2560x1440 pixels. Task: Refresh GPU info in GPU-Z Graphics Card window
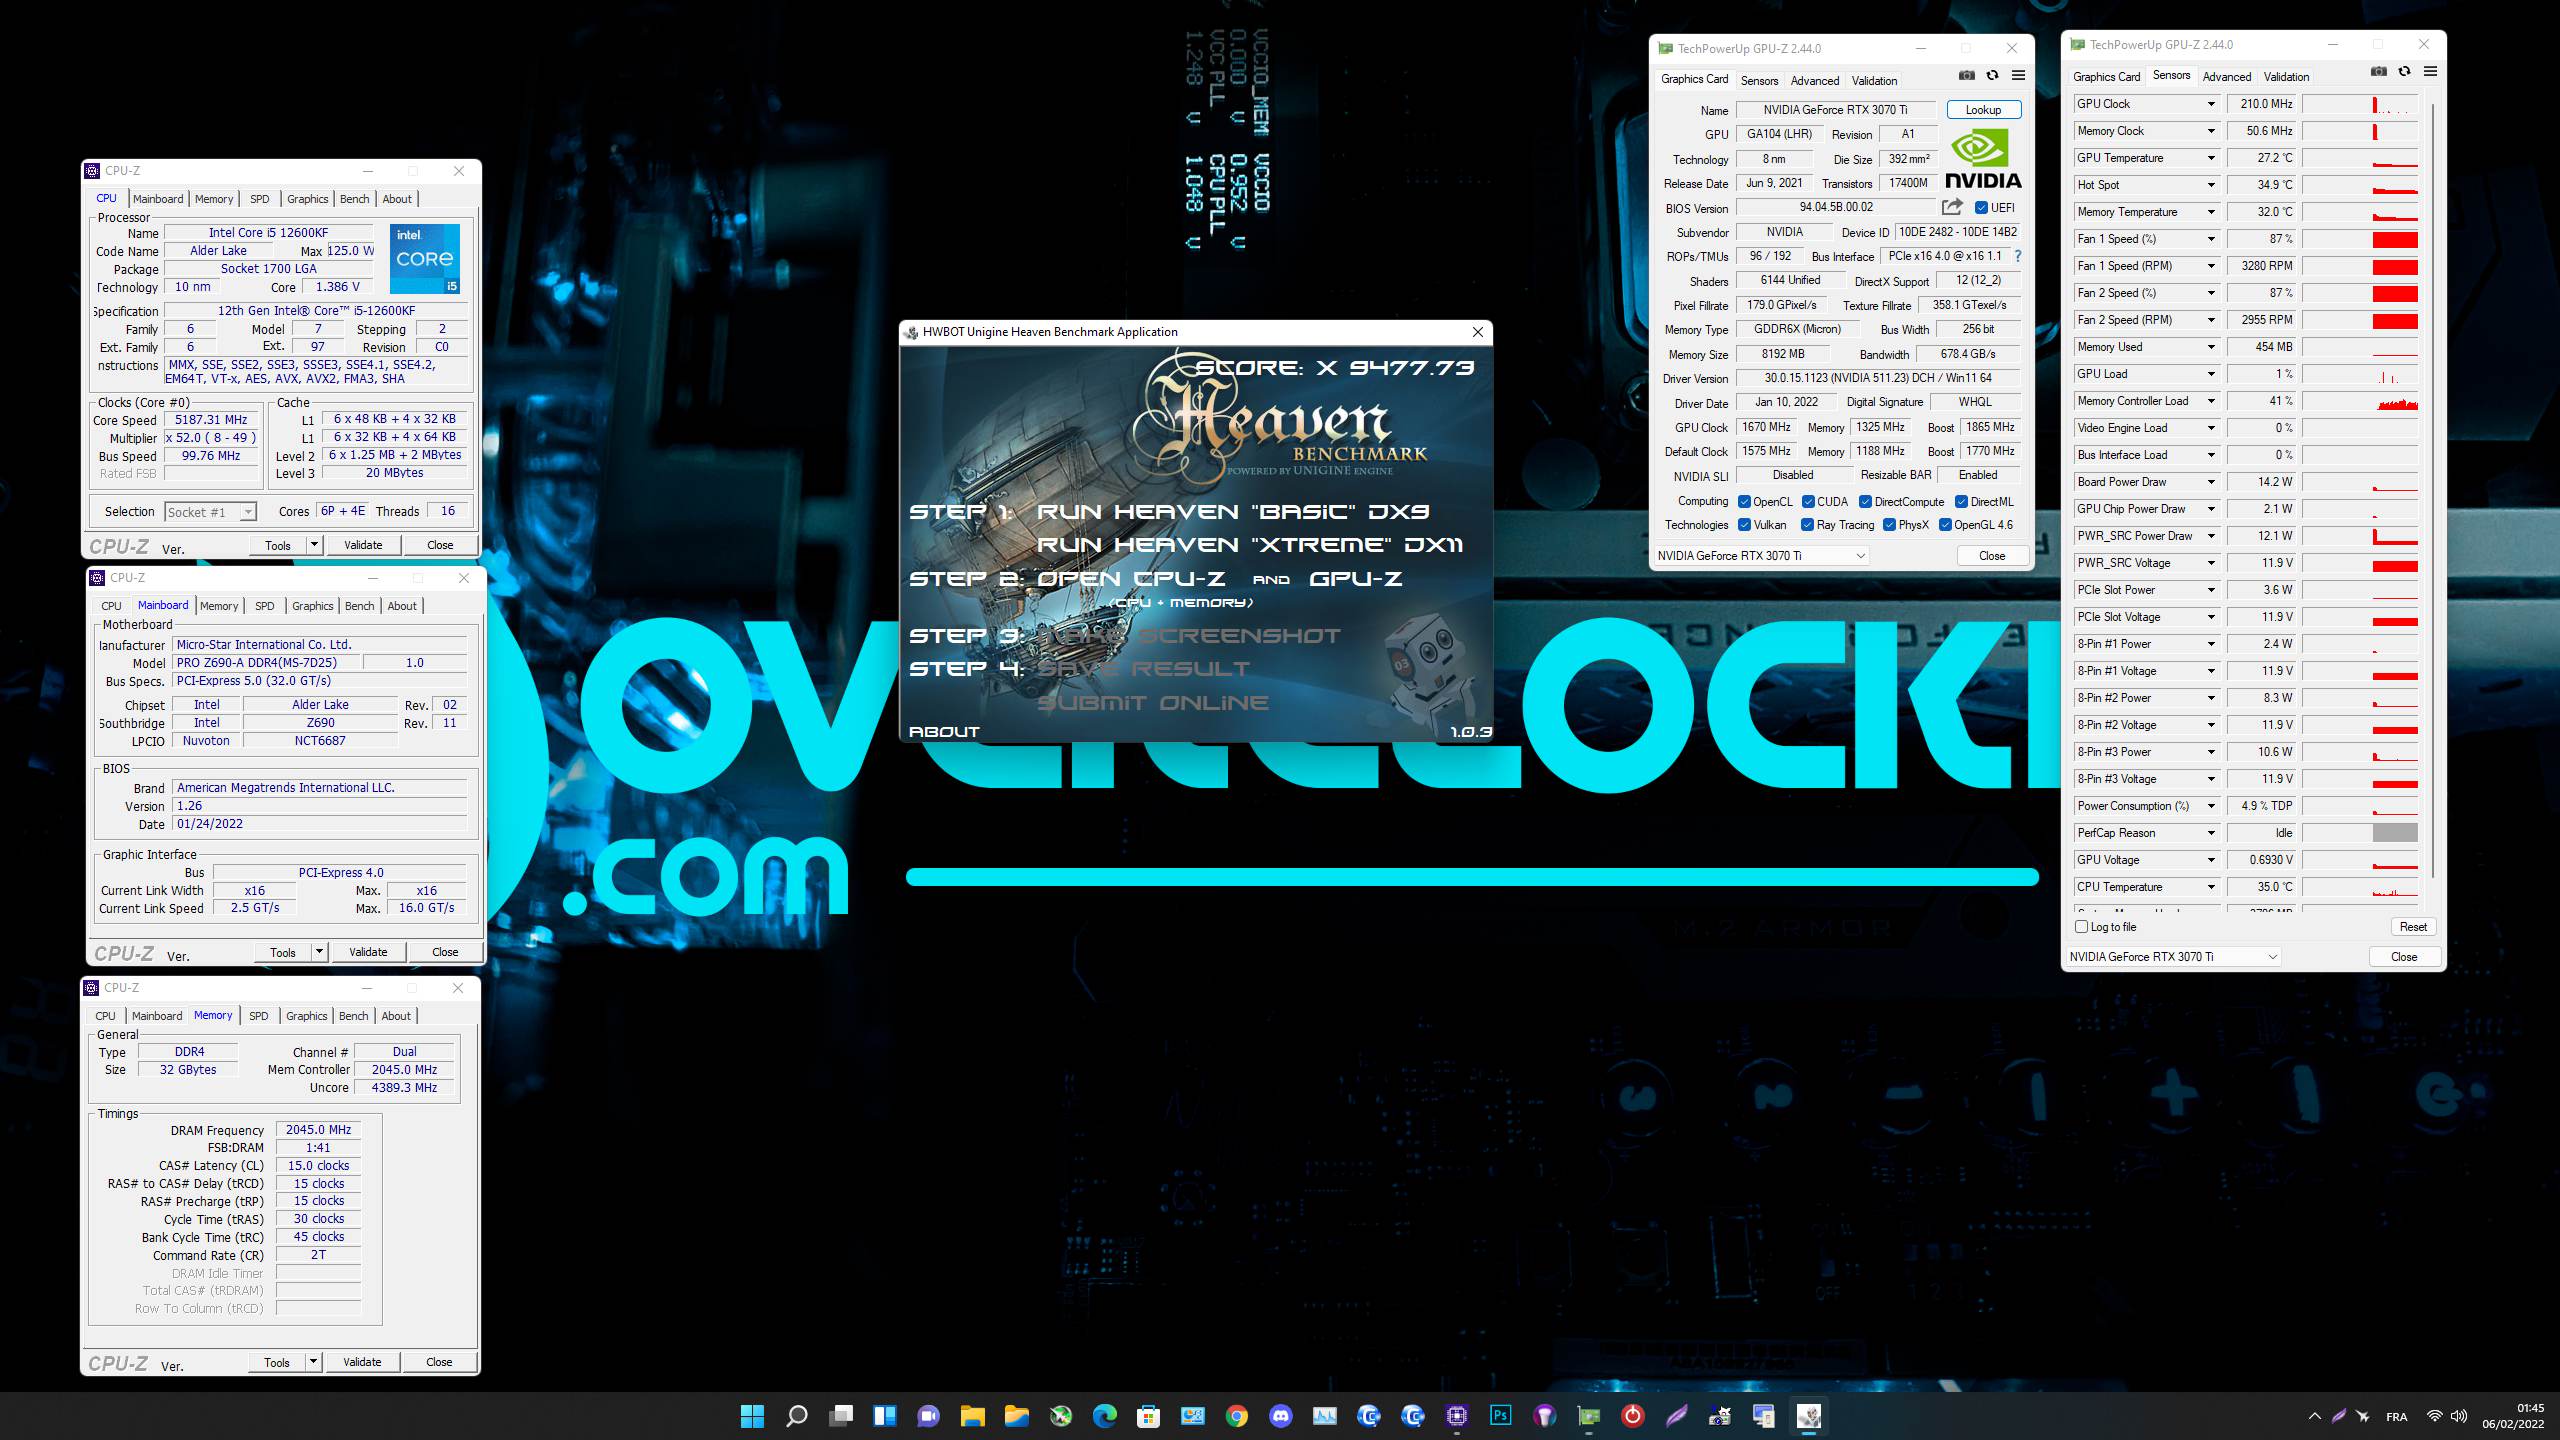coord(1992,75)
